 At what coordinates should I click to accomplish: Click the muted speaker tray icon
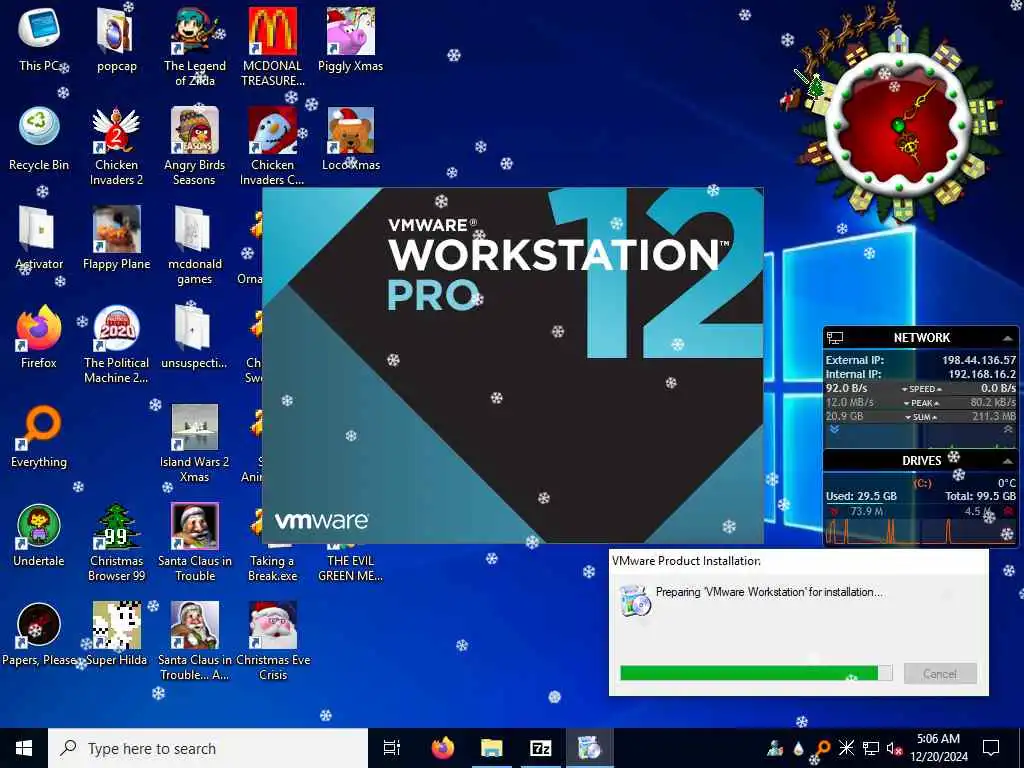894,748
